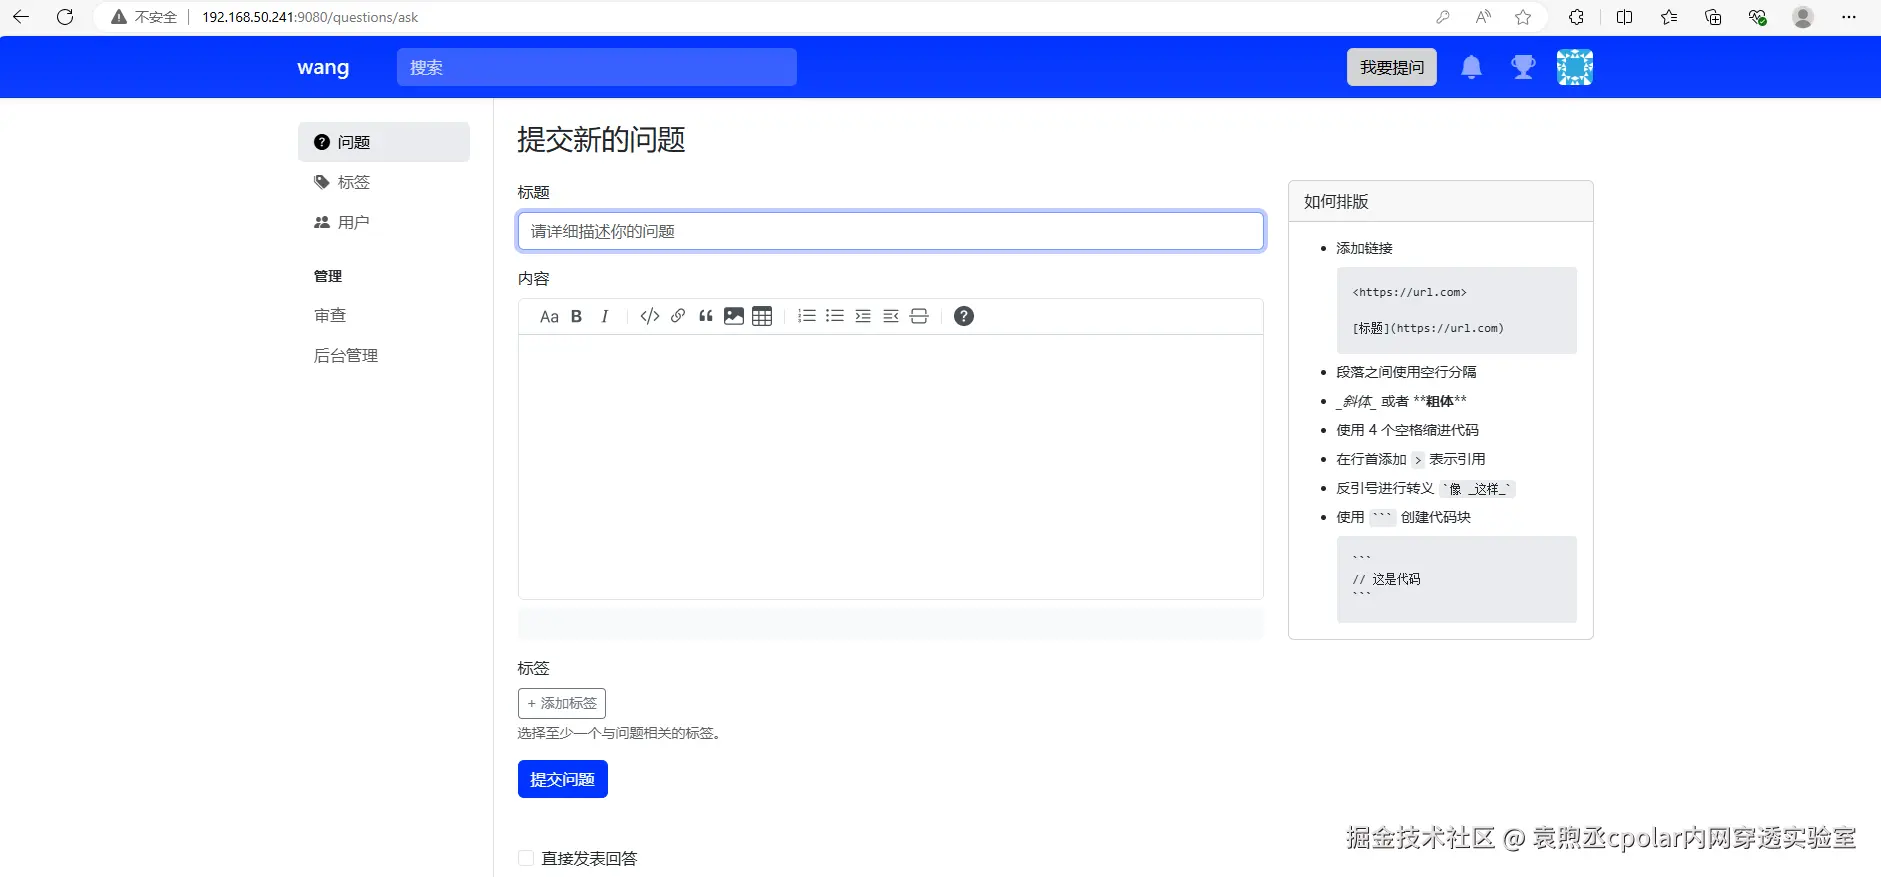Viewport: 1881px width, 877px height.
Task: Click the question title input field
Action: tap(891, 231)
